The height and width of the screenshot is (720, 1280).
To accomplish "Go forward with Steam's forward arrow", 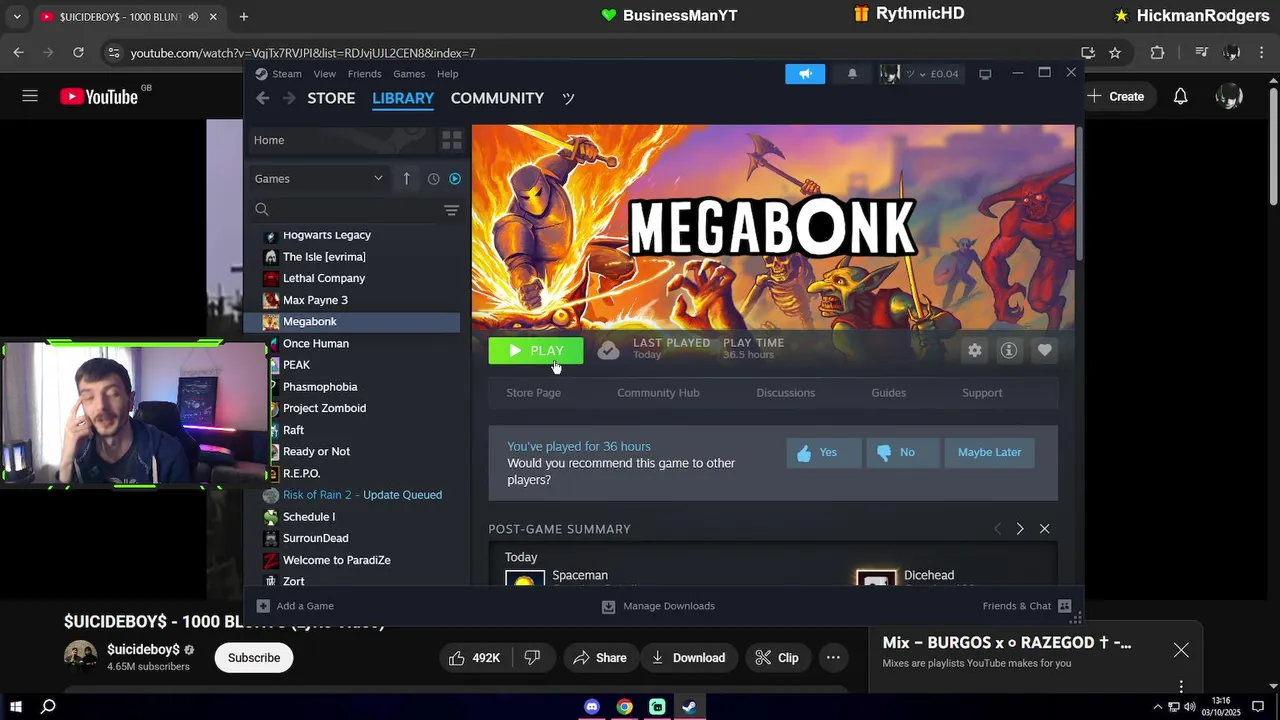I will click(289, 98).
